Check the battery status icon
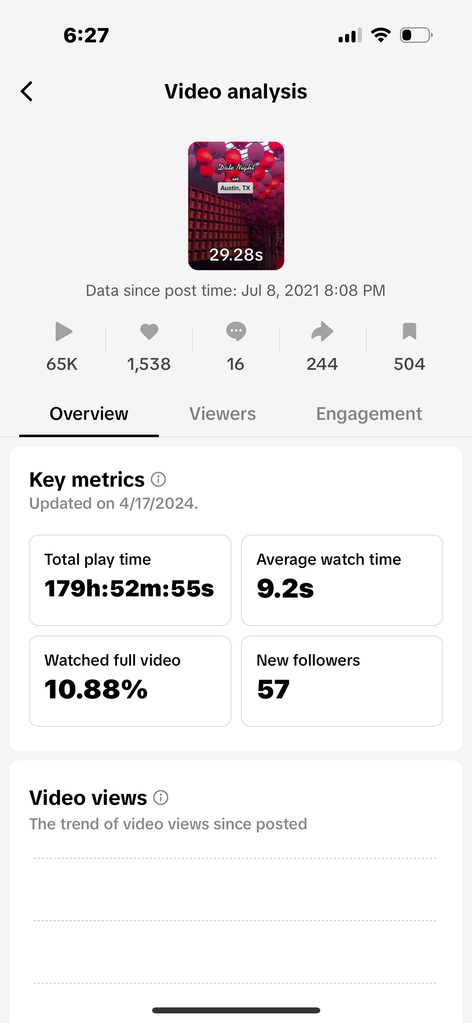 click(416, 35)
